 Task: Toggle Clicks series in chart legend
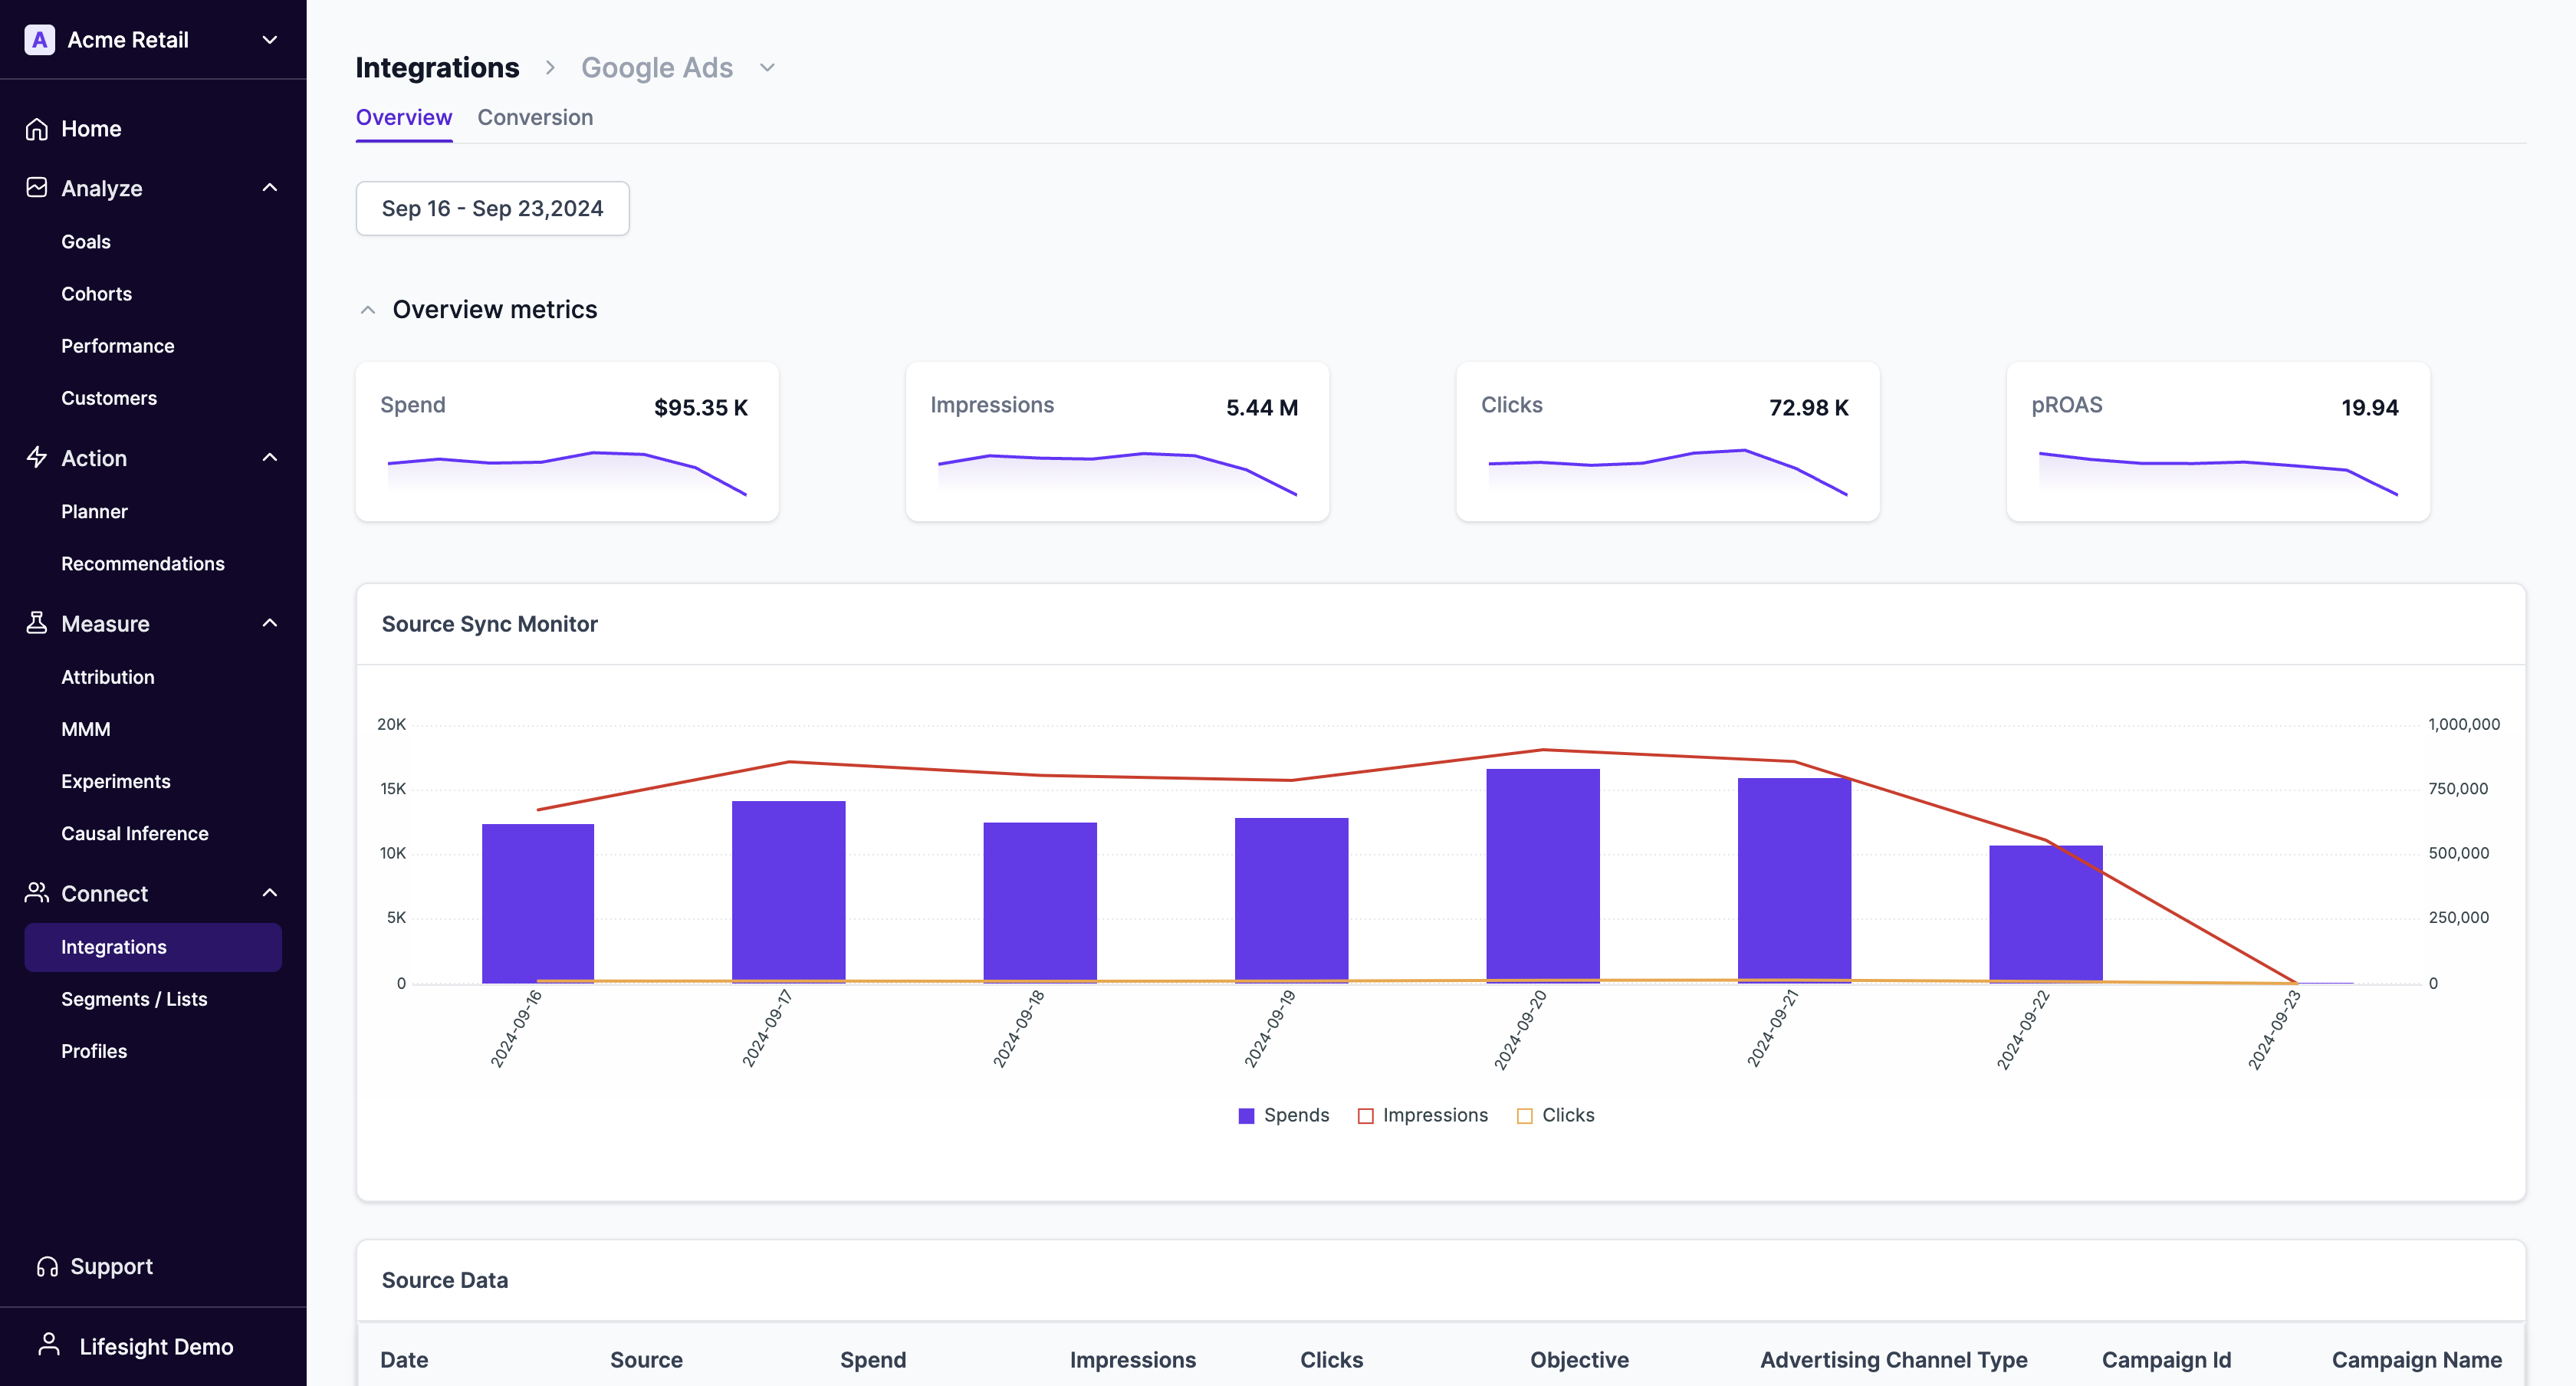pyautogui.click(x=1555, y=1115)
